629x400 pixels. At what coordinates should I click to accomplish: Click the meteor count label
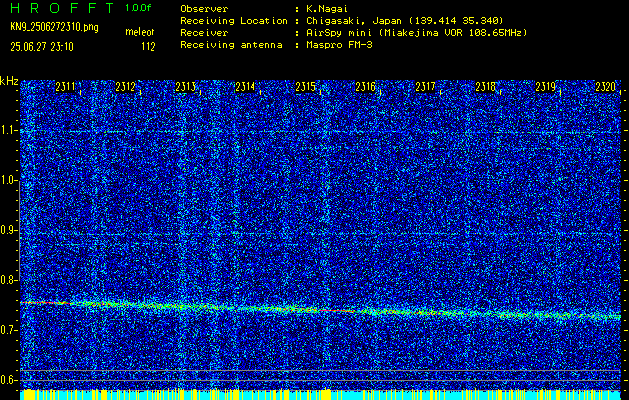pyautogui.click(x=140, y=32)
